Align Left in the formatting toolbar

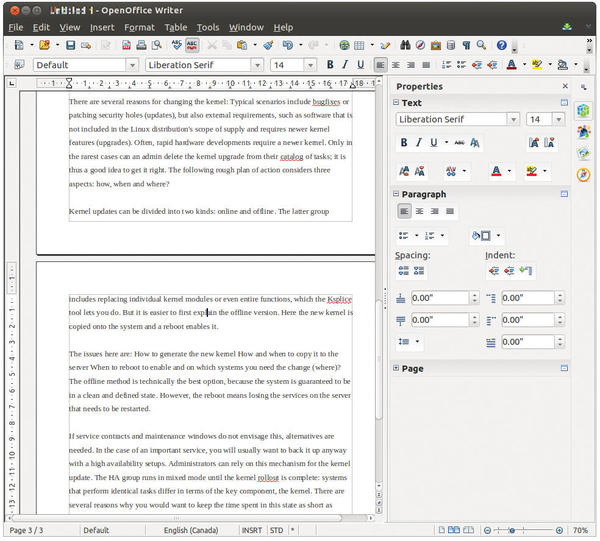pos(380,65)
